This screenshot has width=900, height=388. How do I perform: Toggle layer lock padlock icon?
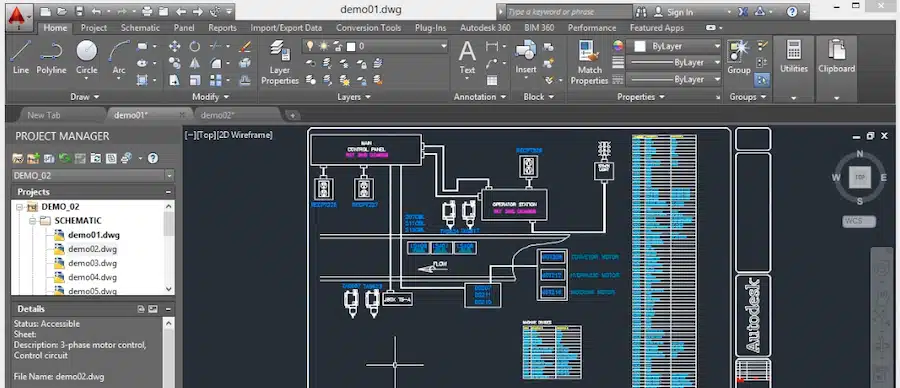tap(338, 46)
